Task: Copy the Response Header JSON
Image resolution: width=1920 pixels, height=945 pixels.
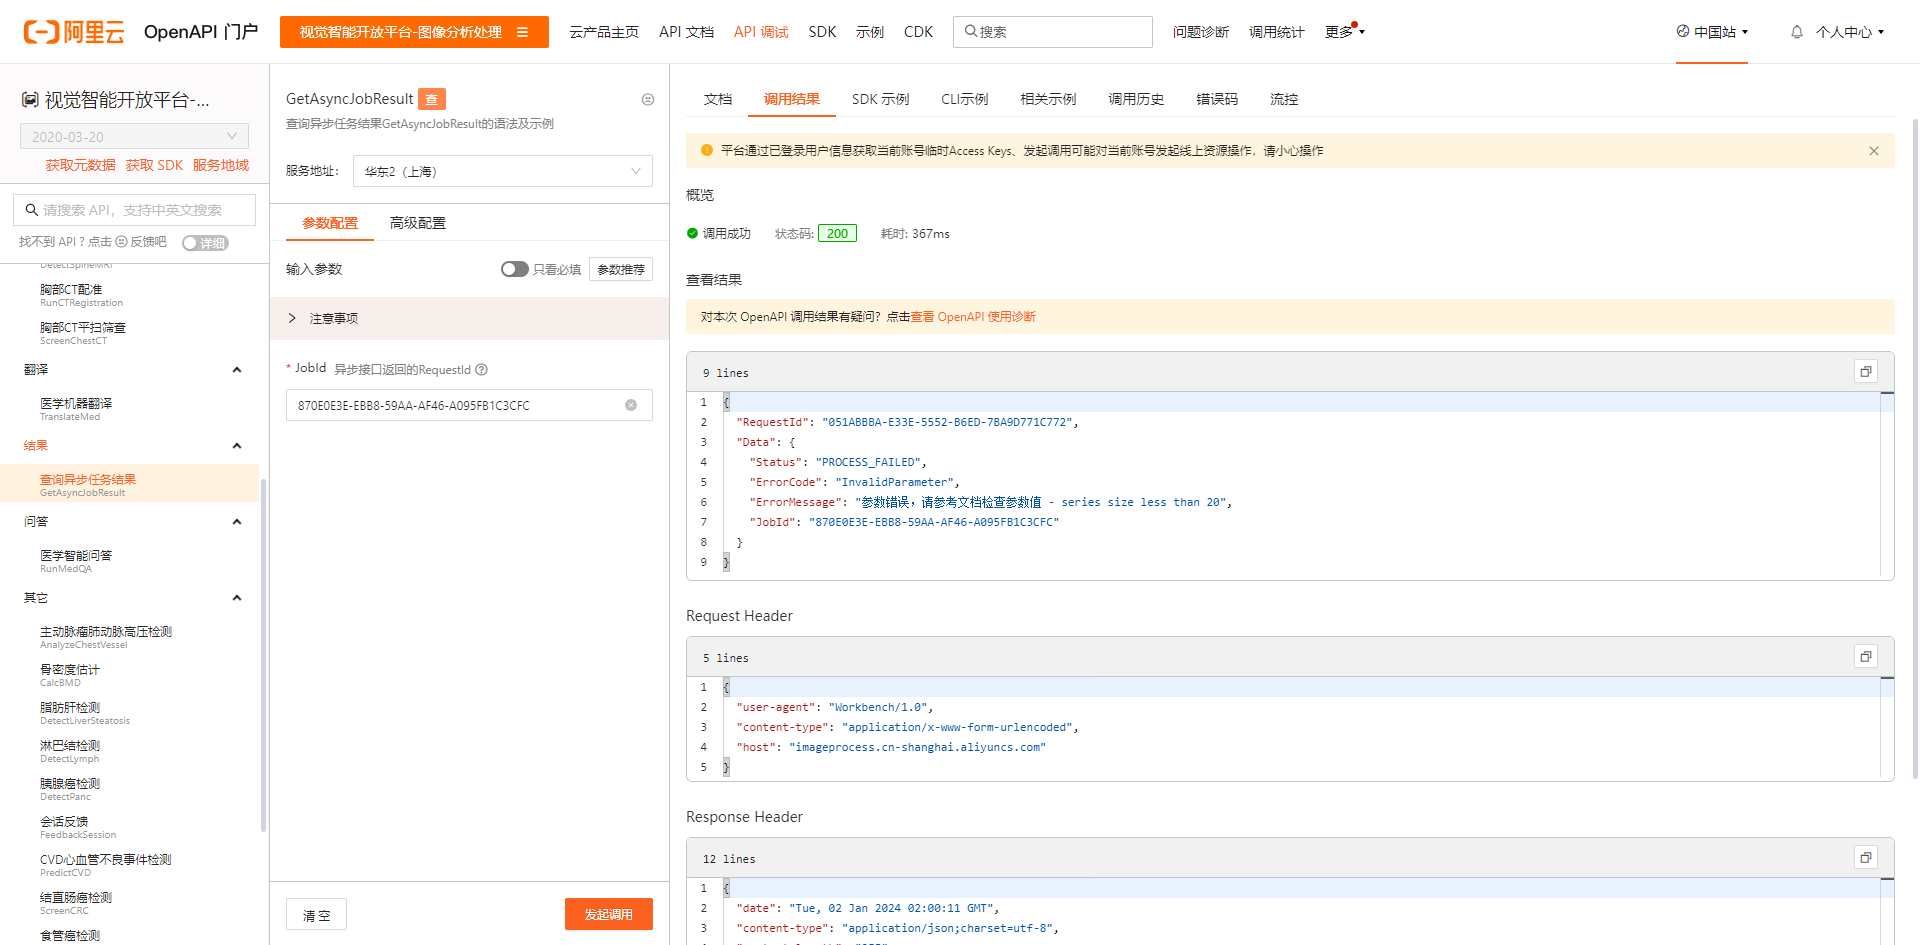Action: (1865, 858)
